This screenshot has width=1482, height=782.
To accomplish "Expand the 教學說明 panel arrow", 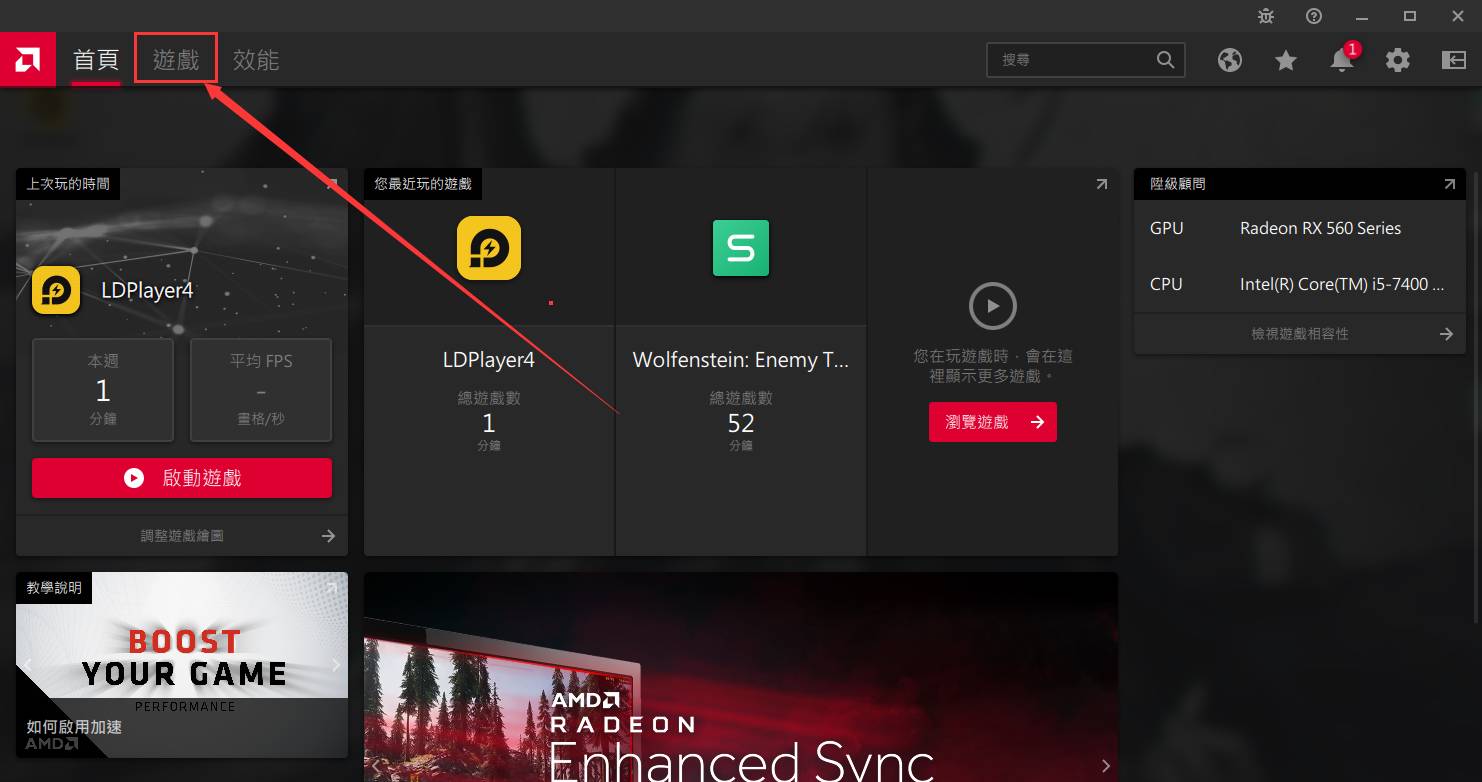I will [x=332, y=588].
